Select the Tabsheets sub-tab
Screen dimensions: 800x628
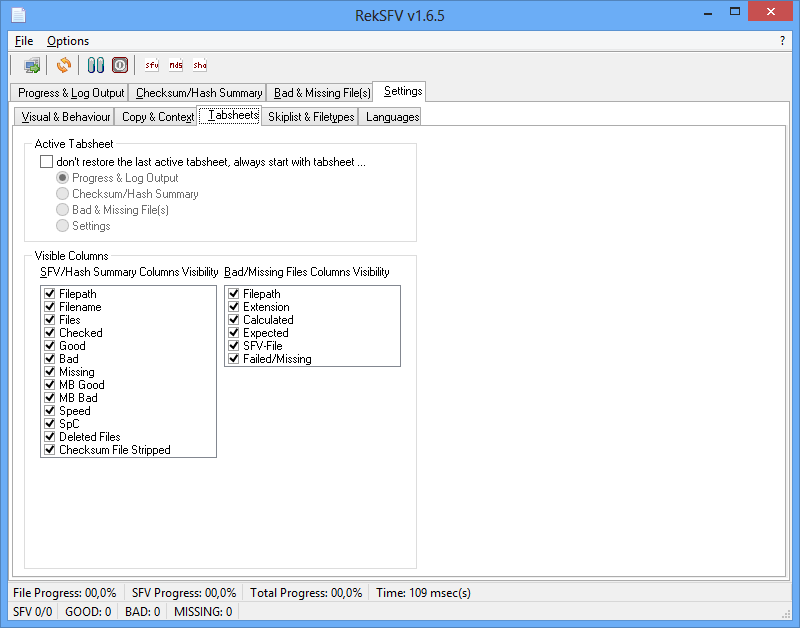[x=230, y=115]
